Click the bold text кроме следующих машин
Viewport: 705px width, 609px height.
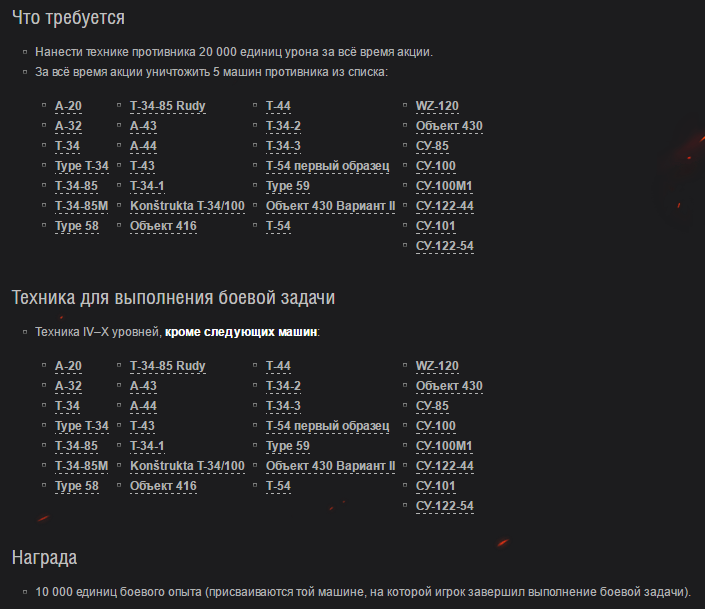241,332
